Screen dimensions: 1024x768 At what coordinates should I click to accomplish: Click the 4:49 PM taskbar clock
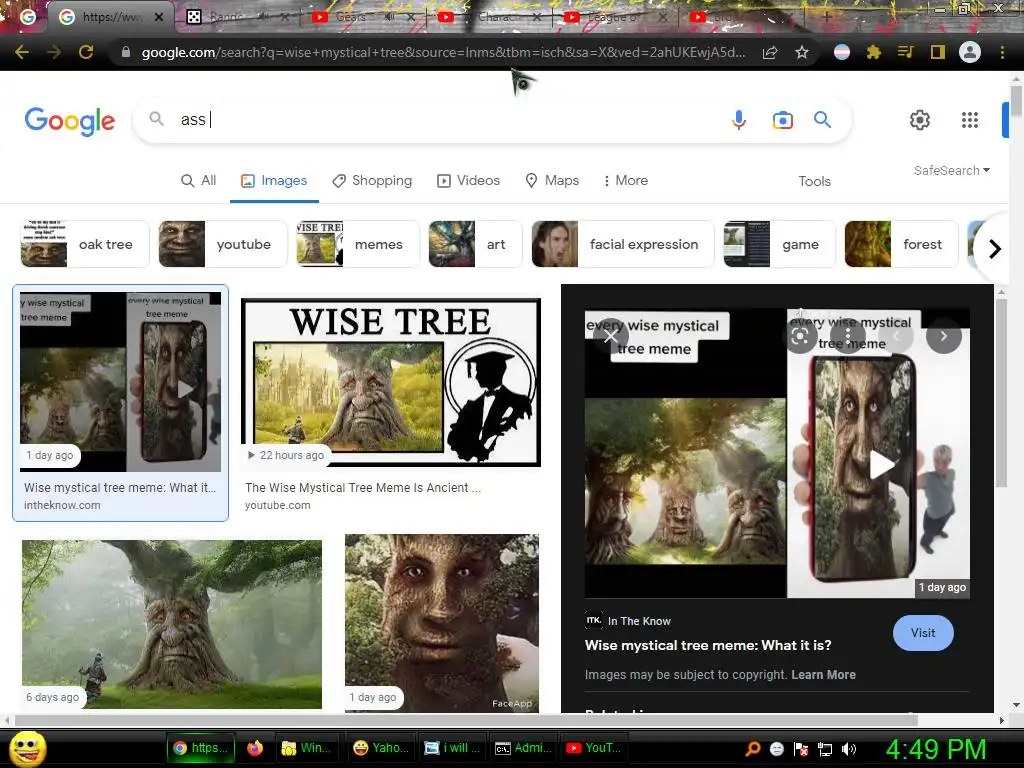pyautogui.click(x=936, y=749)
